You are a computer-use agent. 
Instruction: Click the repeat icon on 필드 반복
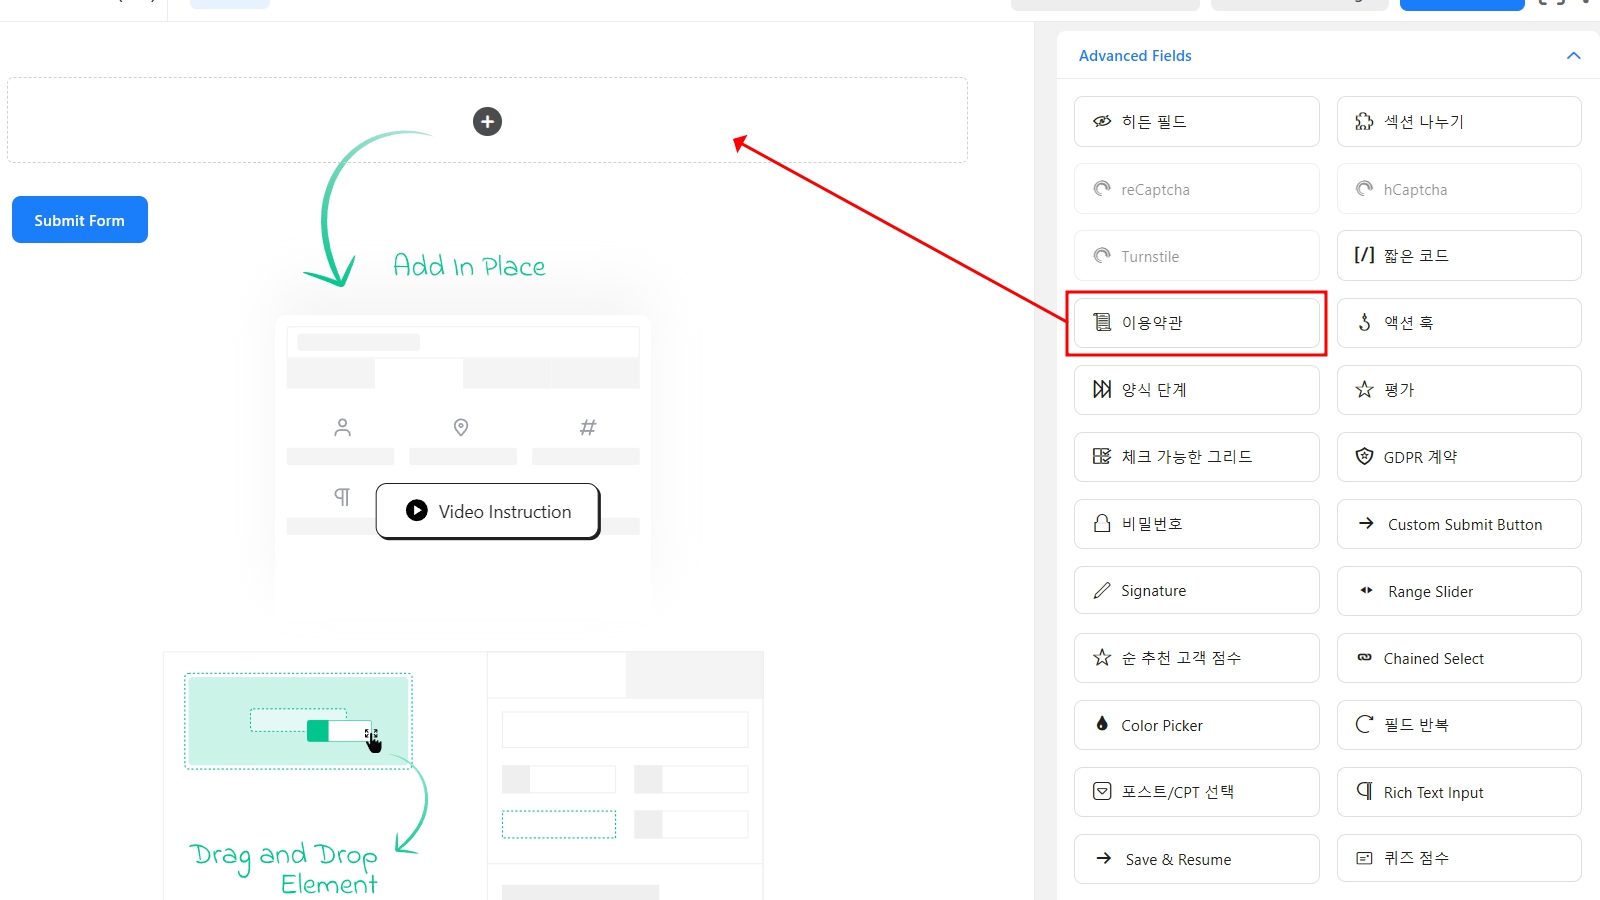[x=1364, y=724]
